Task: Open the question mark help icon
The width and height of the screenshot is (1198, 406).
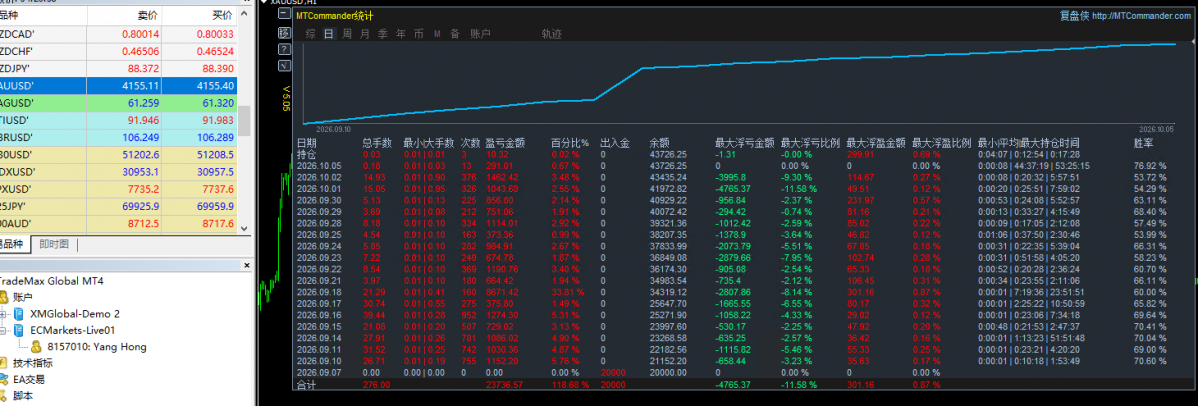Action: tap(284, 49)
